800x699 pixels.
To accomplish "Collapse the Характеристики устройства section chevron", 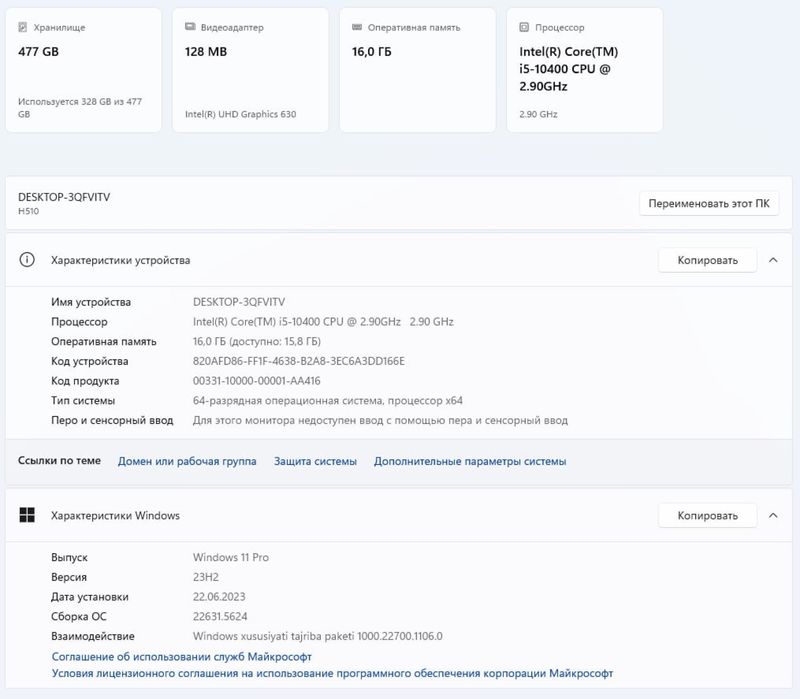I will [x=773, y=260].
